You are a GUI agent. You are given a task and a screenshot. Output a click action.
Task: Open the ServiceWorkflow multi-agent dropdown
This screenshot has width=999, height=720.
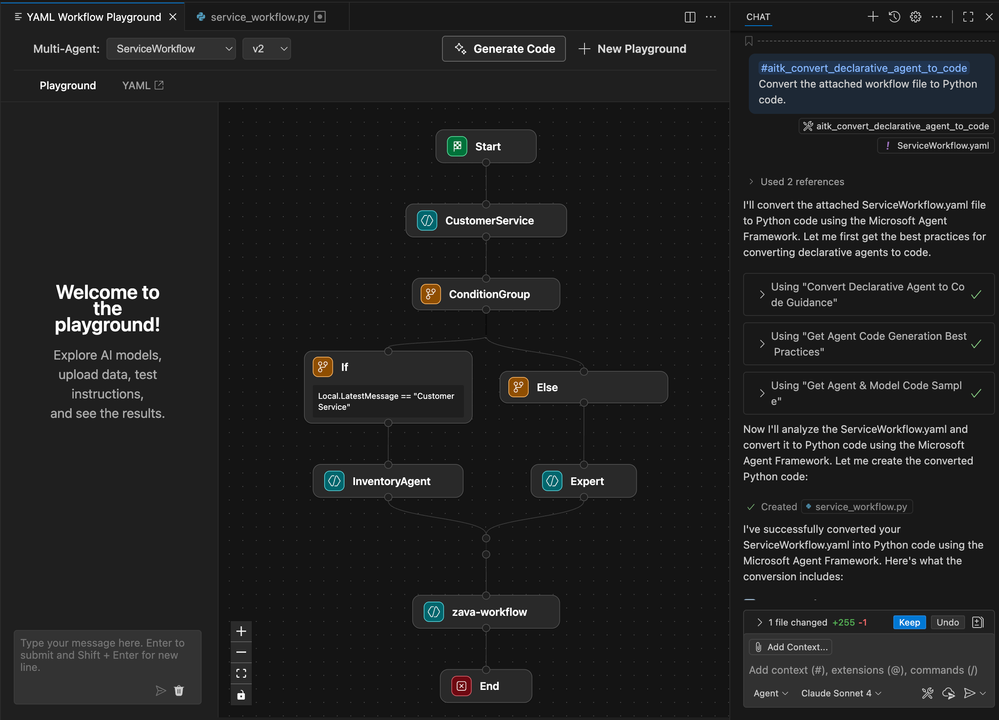point(171,49)
